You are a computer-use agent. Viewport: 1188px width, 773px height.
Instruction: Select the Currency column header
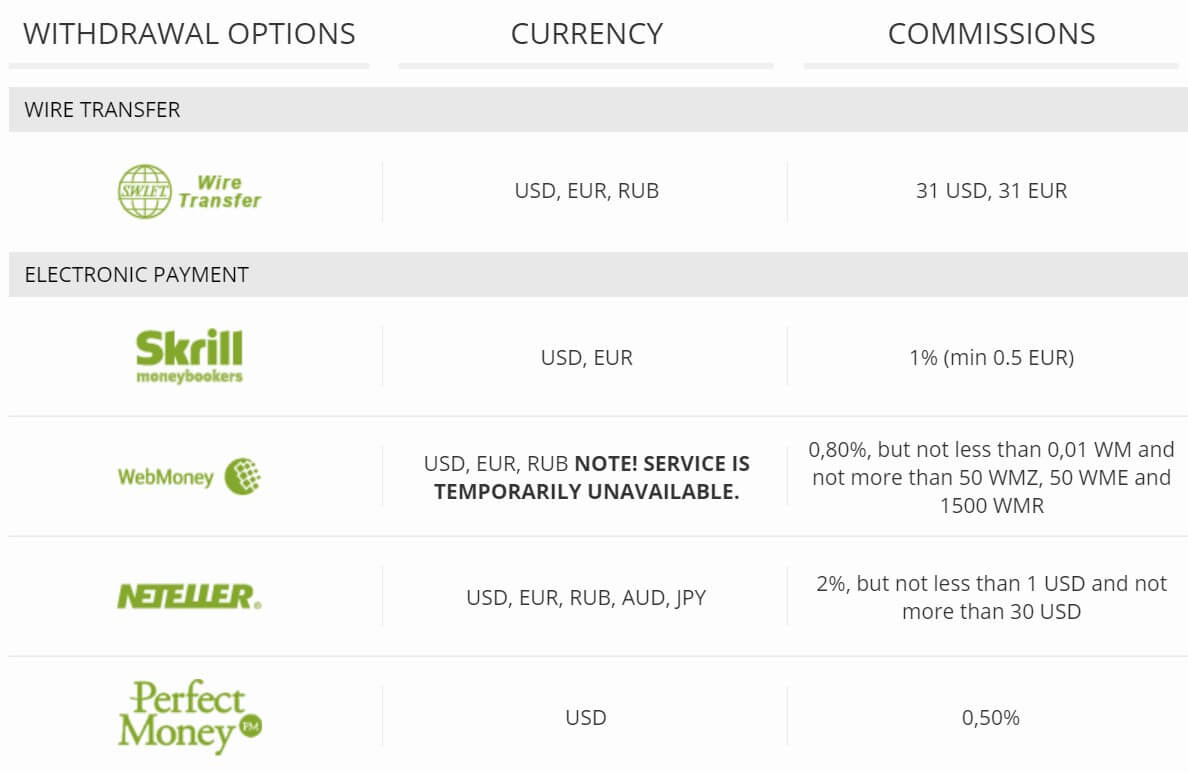(x=586, y=34)
